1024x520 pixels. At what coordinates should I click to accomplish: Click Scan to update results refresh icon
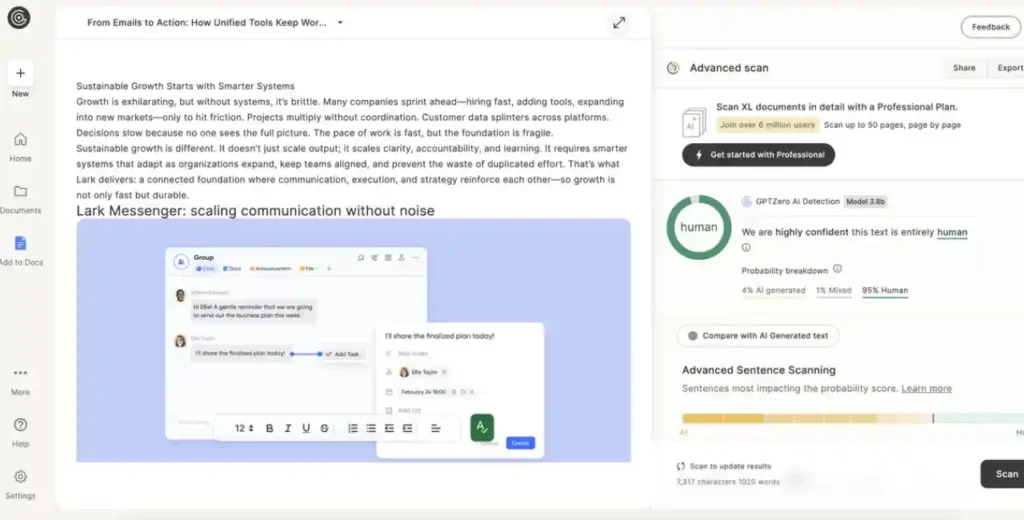[680, 466]
